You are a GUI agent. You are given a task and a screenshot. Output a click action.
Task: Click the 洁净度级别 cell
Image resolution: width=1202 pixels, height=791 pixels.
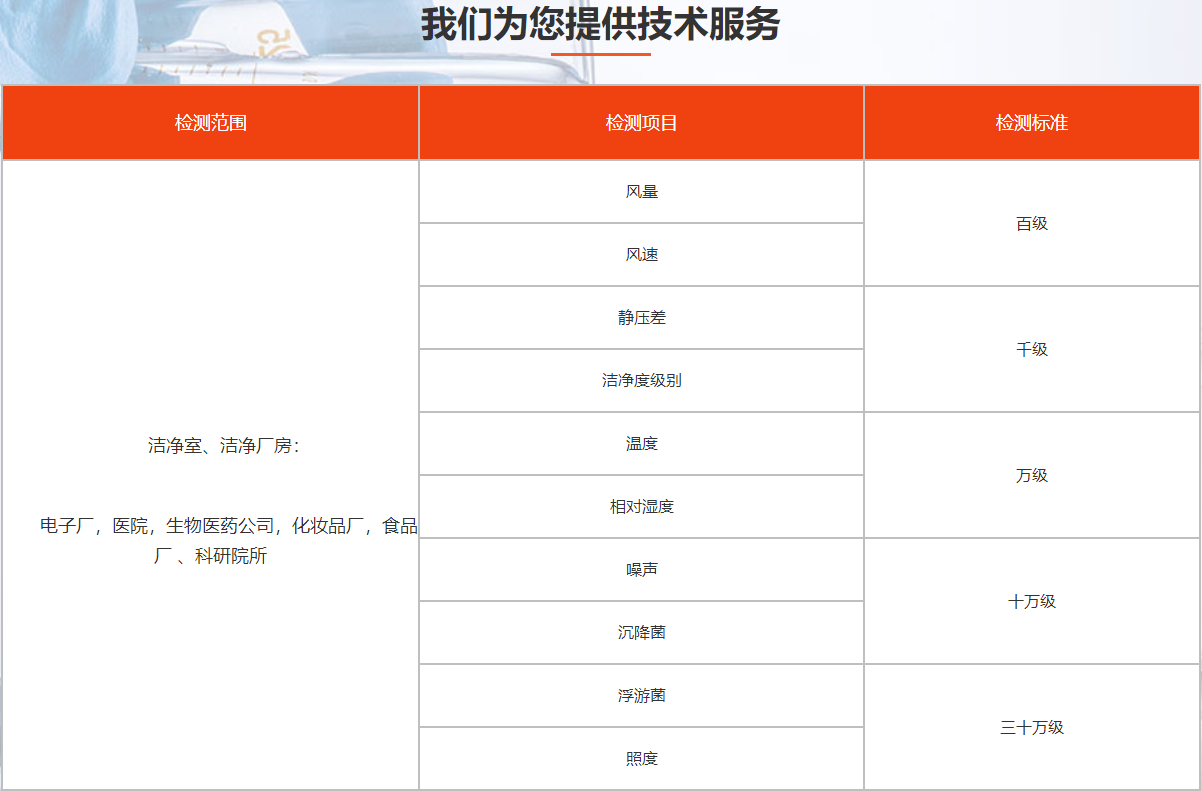(x=641, y=380)
